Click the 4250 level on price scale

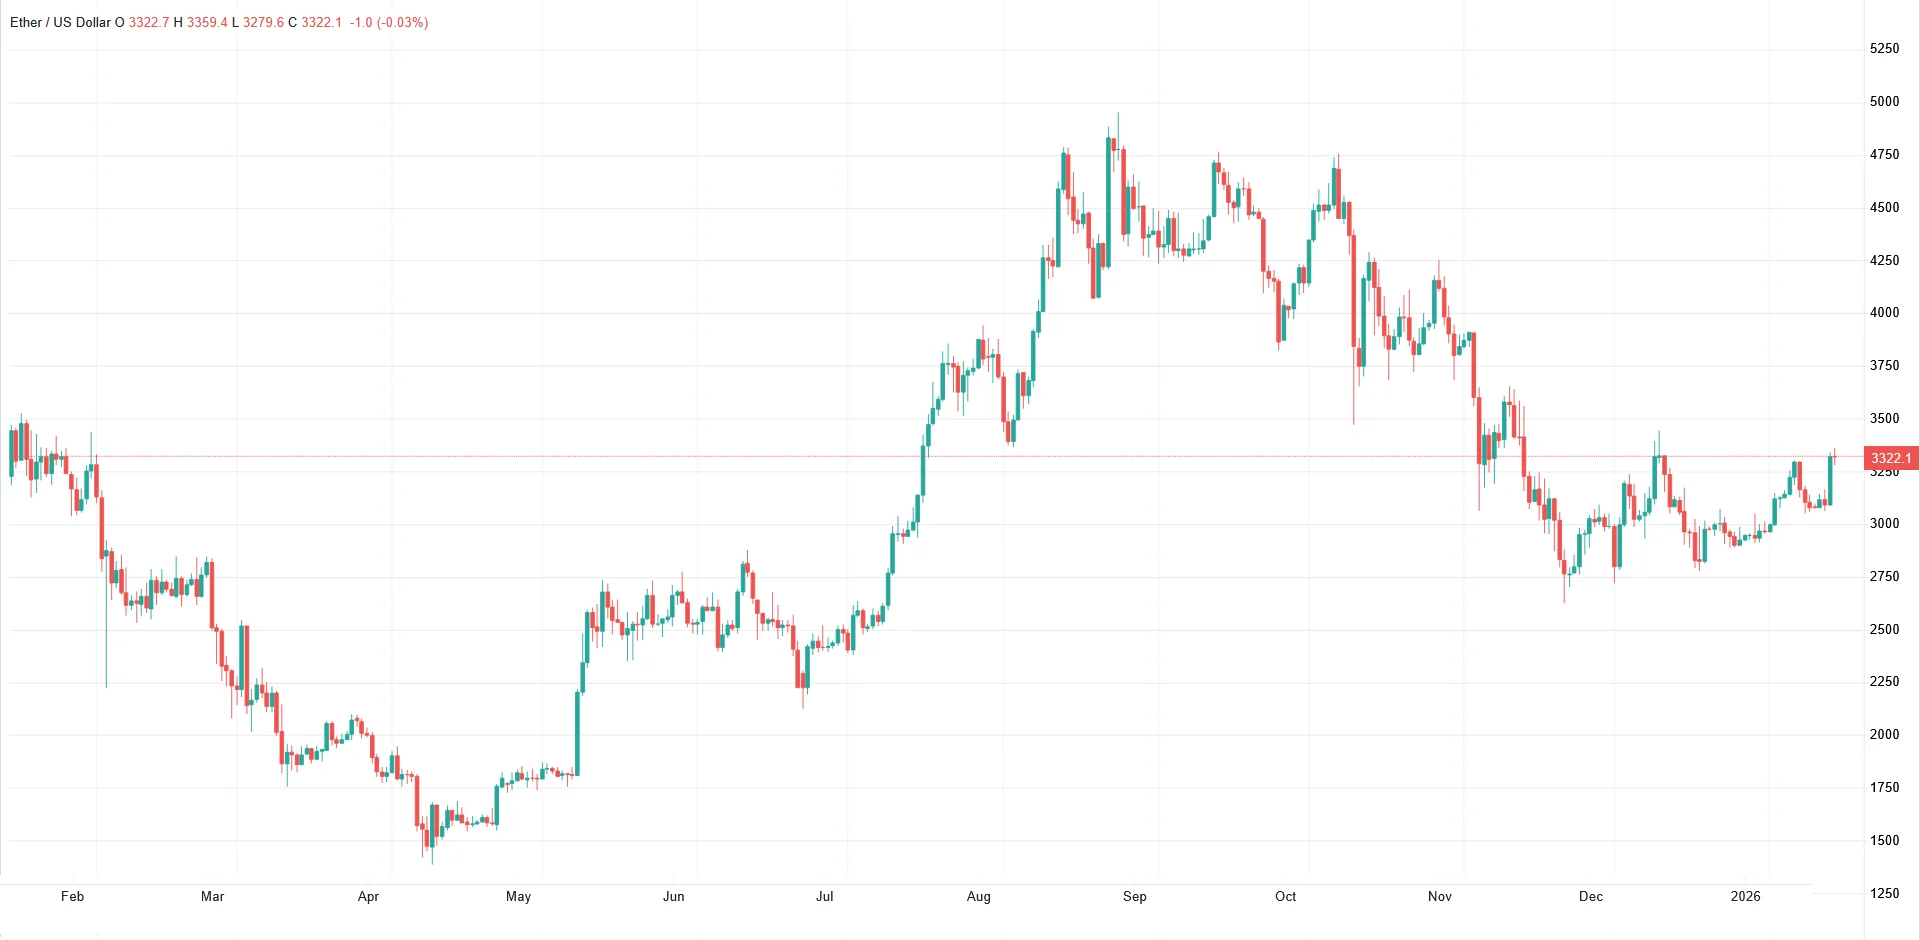click(x=1884, y=260)
